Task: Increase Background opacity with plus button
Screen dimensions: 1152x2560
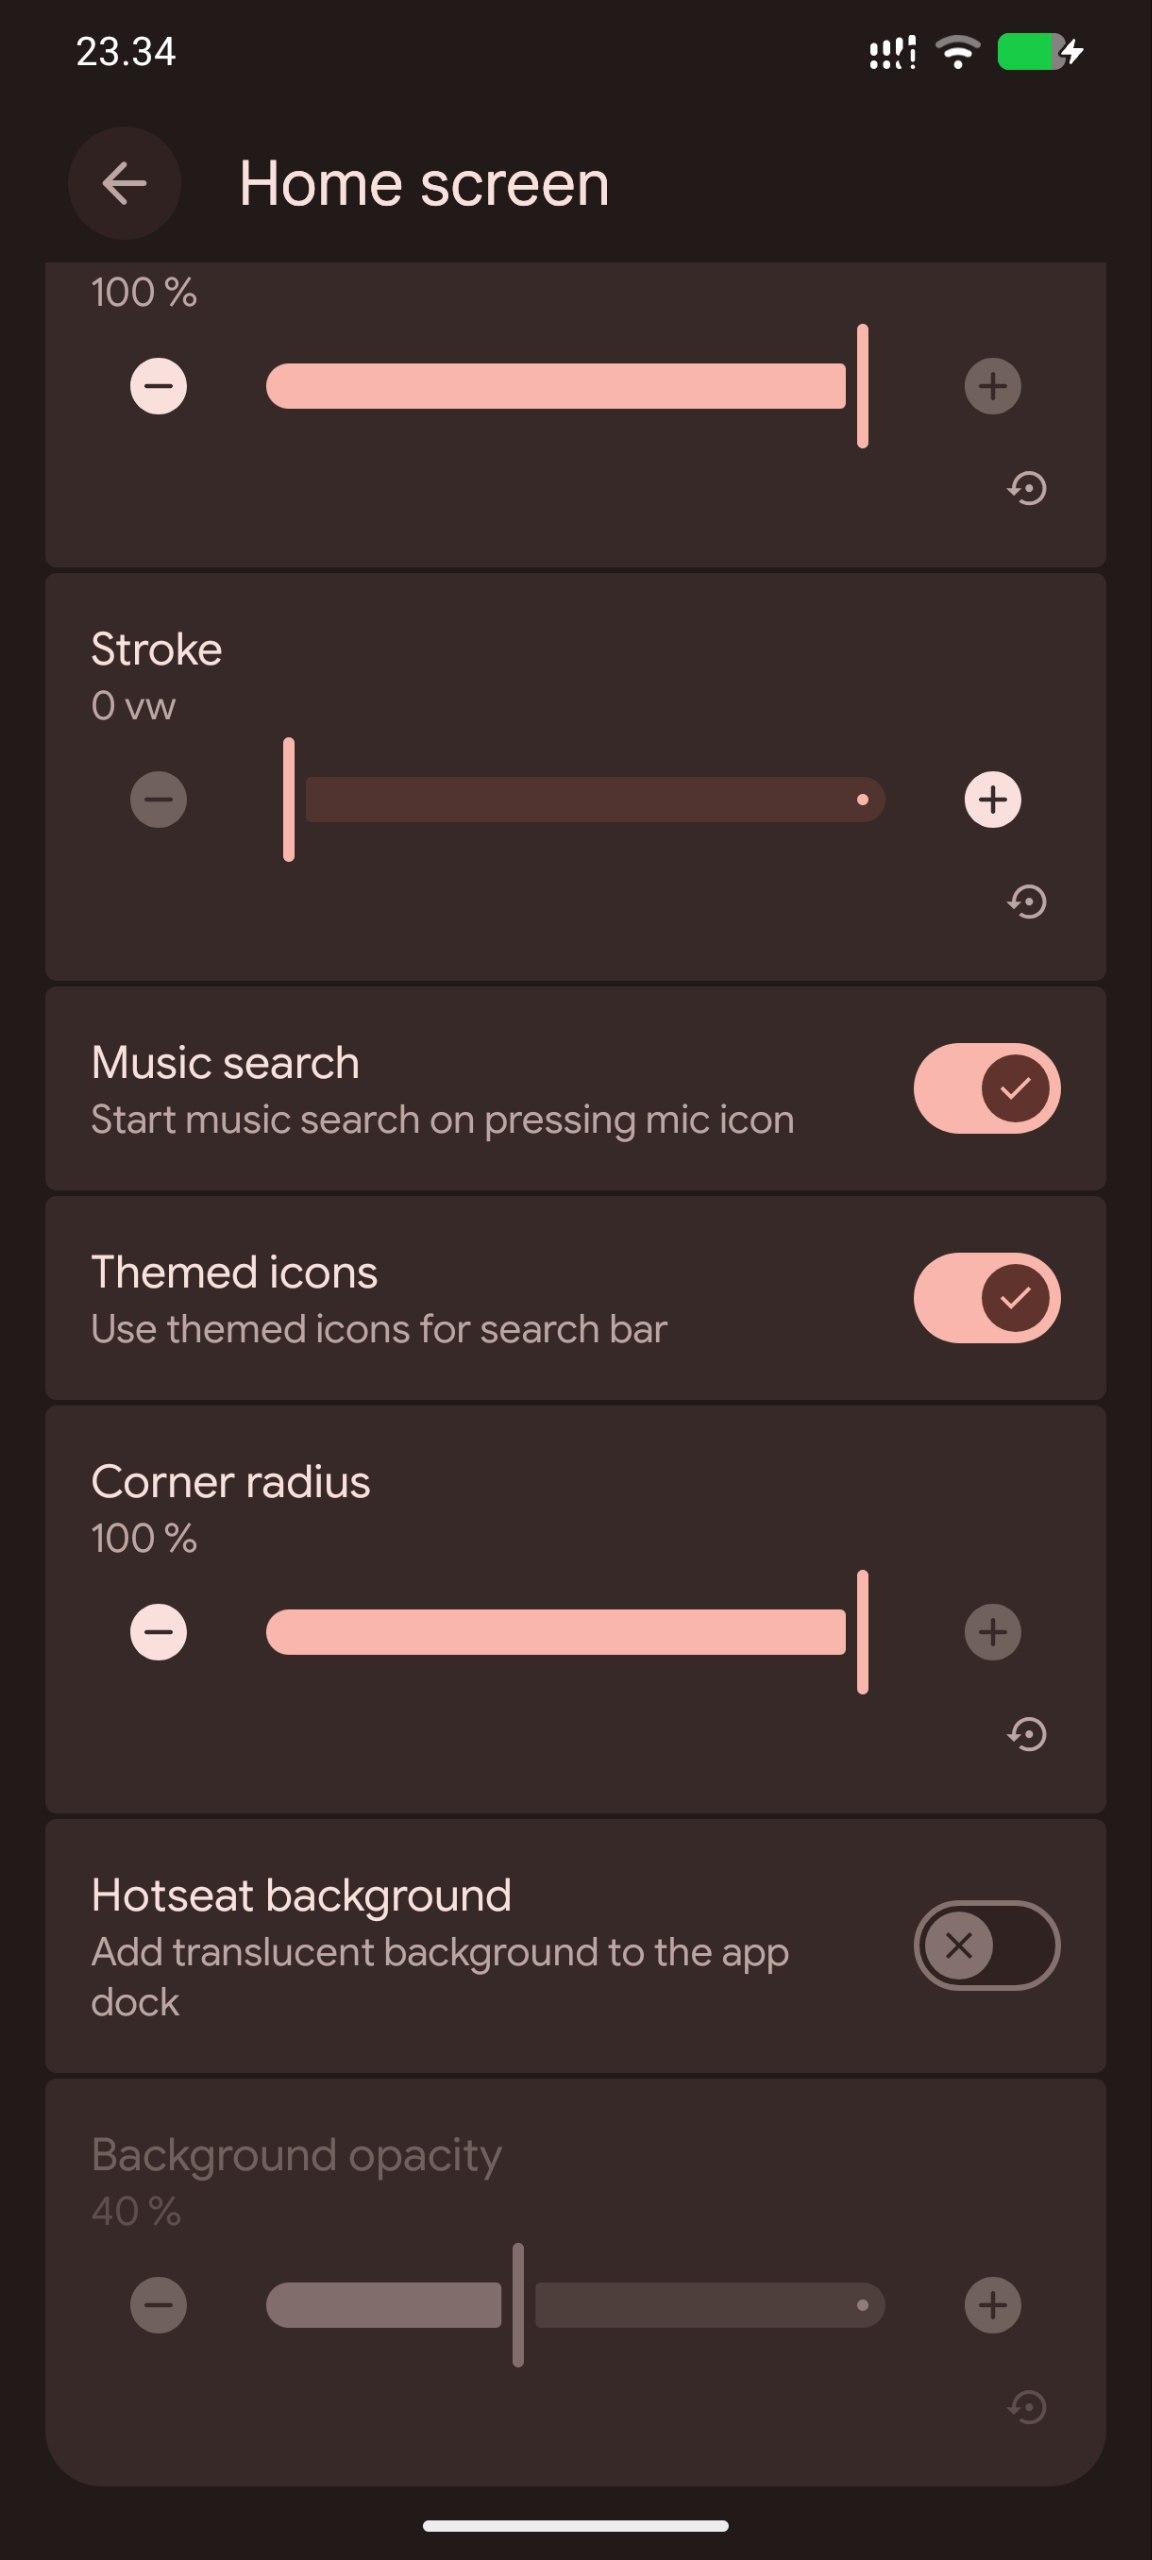Action: 992,2305
